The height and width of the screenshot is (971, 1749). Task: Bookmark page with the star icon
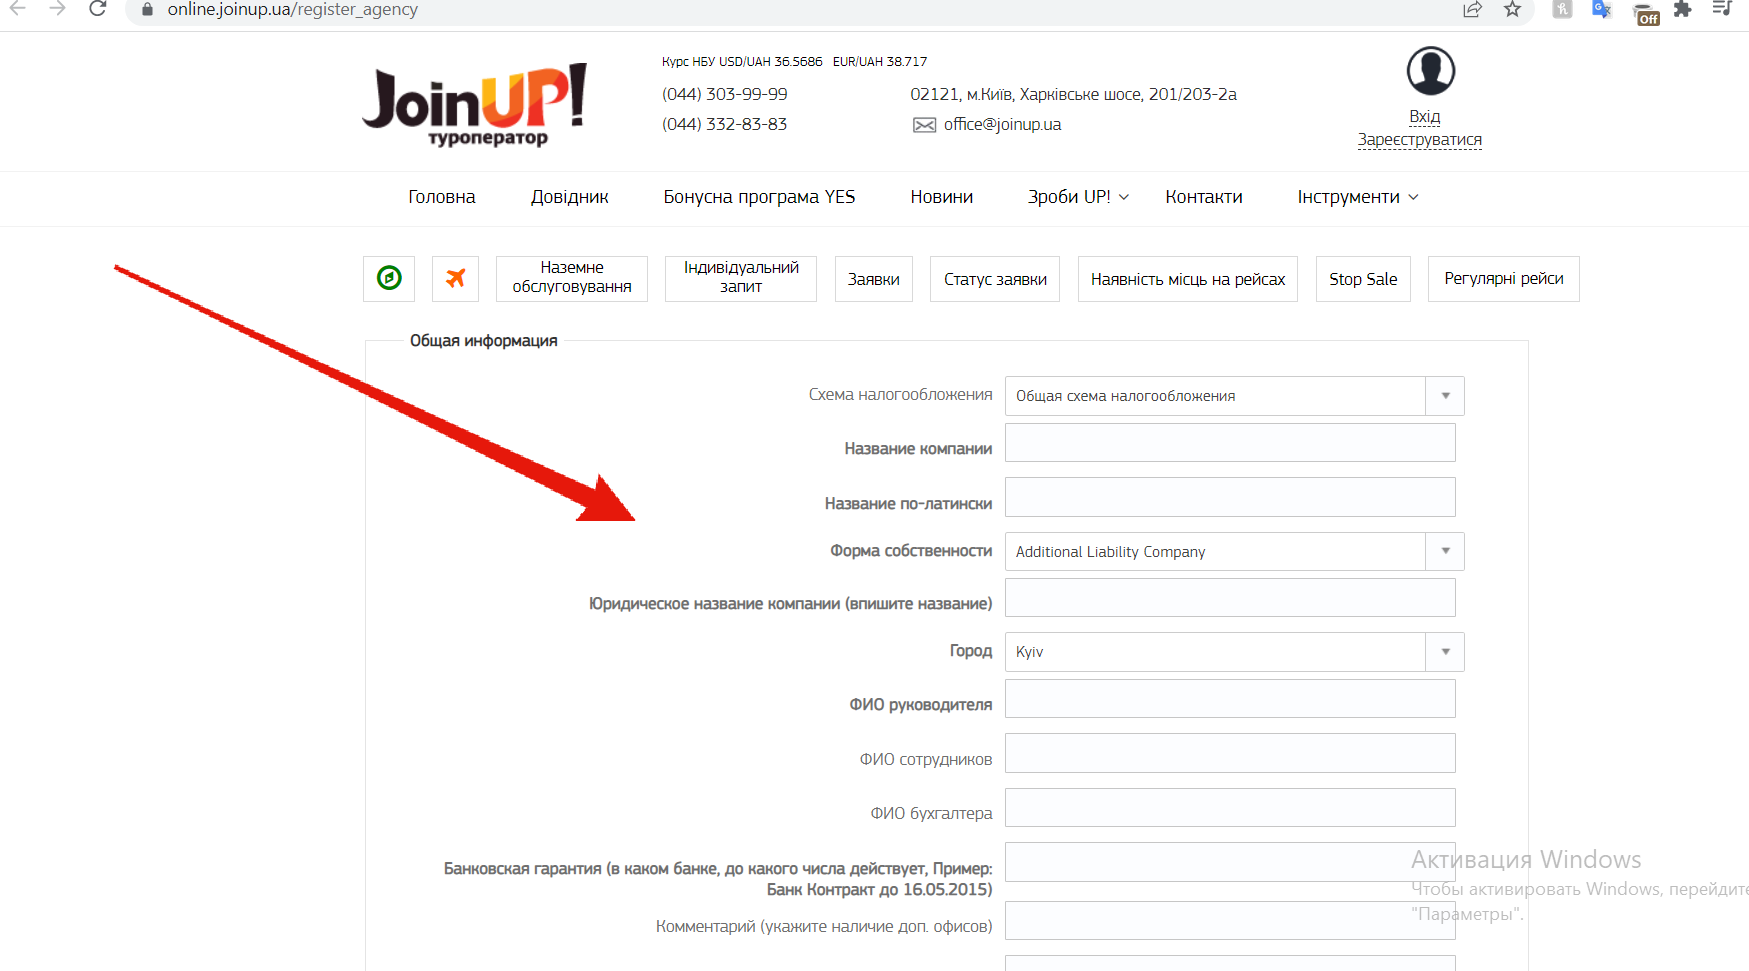tap(1512, 9)
